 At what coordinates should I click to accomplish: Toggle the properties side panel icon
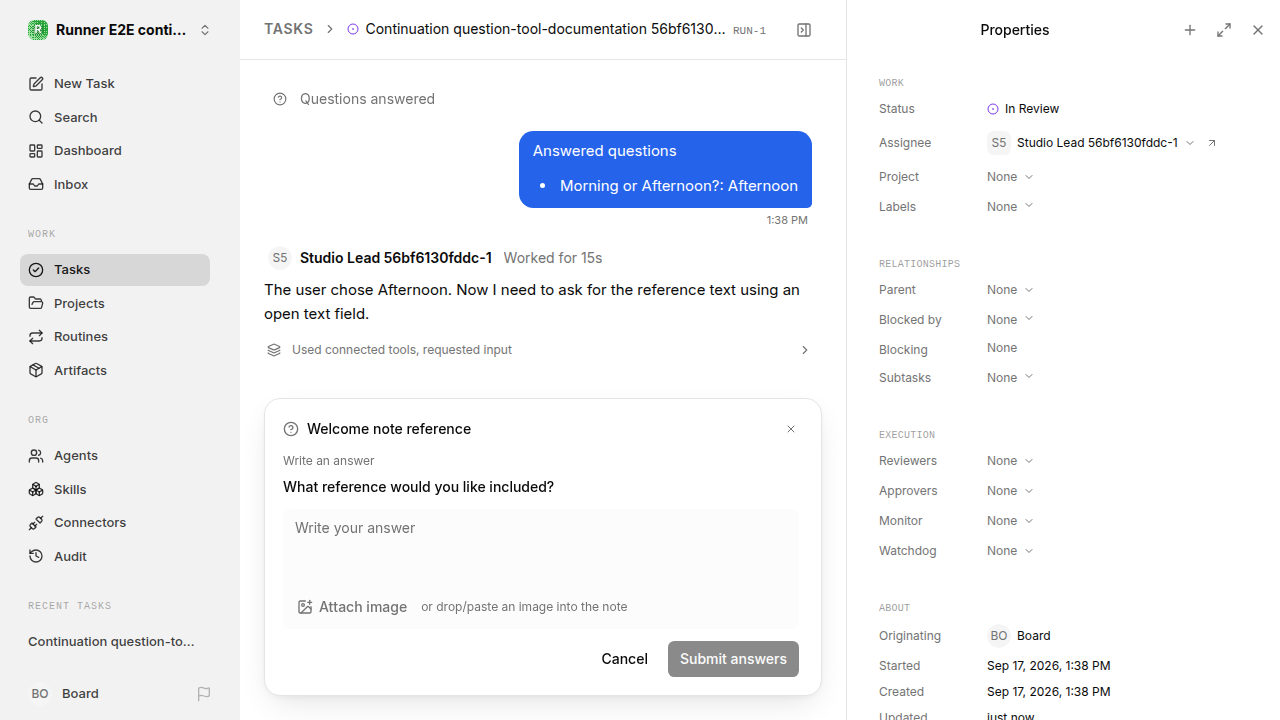804,30
